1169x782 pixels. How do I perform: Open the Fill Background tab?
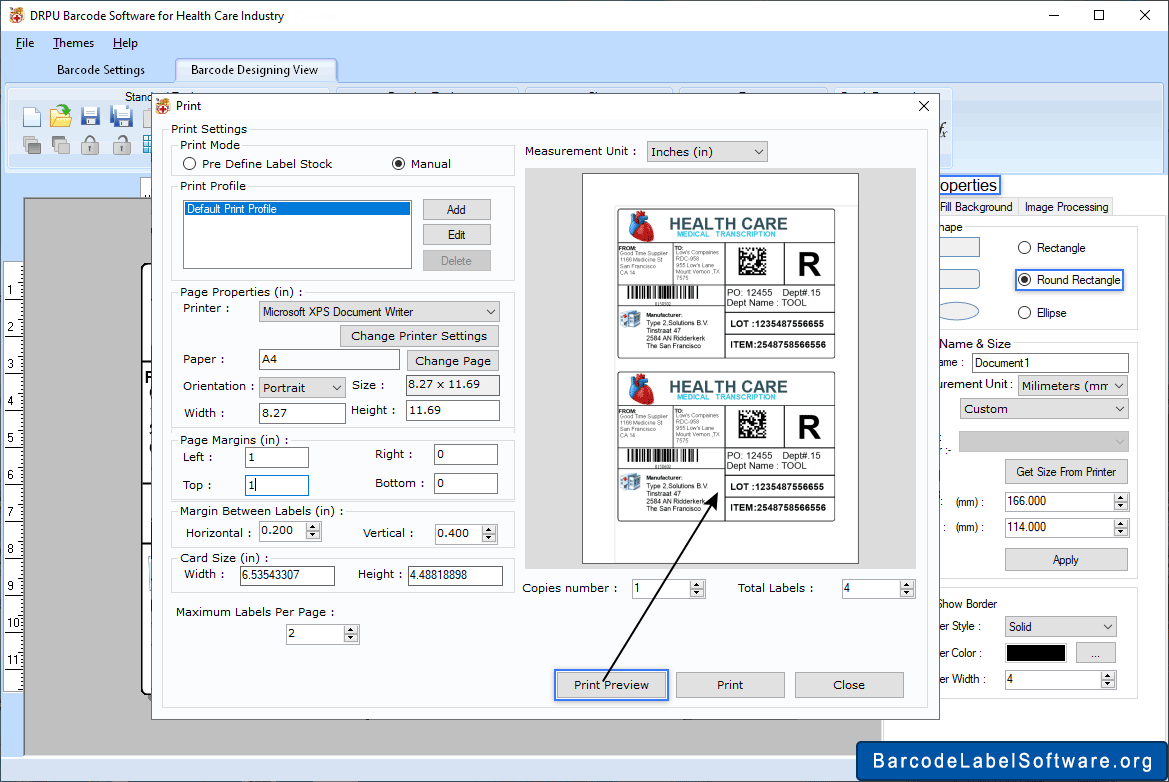click(976, 206)
